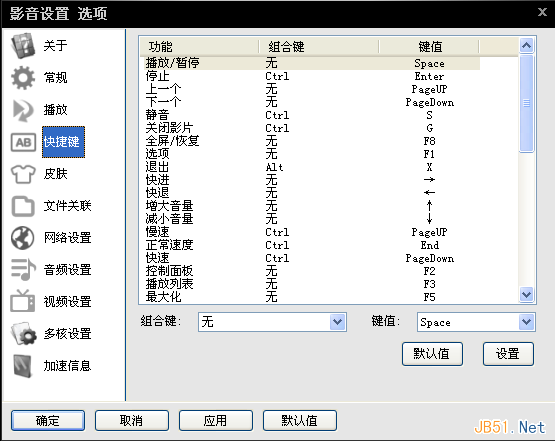Click the 视频设置 TV icon

point(23,301)
